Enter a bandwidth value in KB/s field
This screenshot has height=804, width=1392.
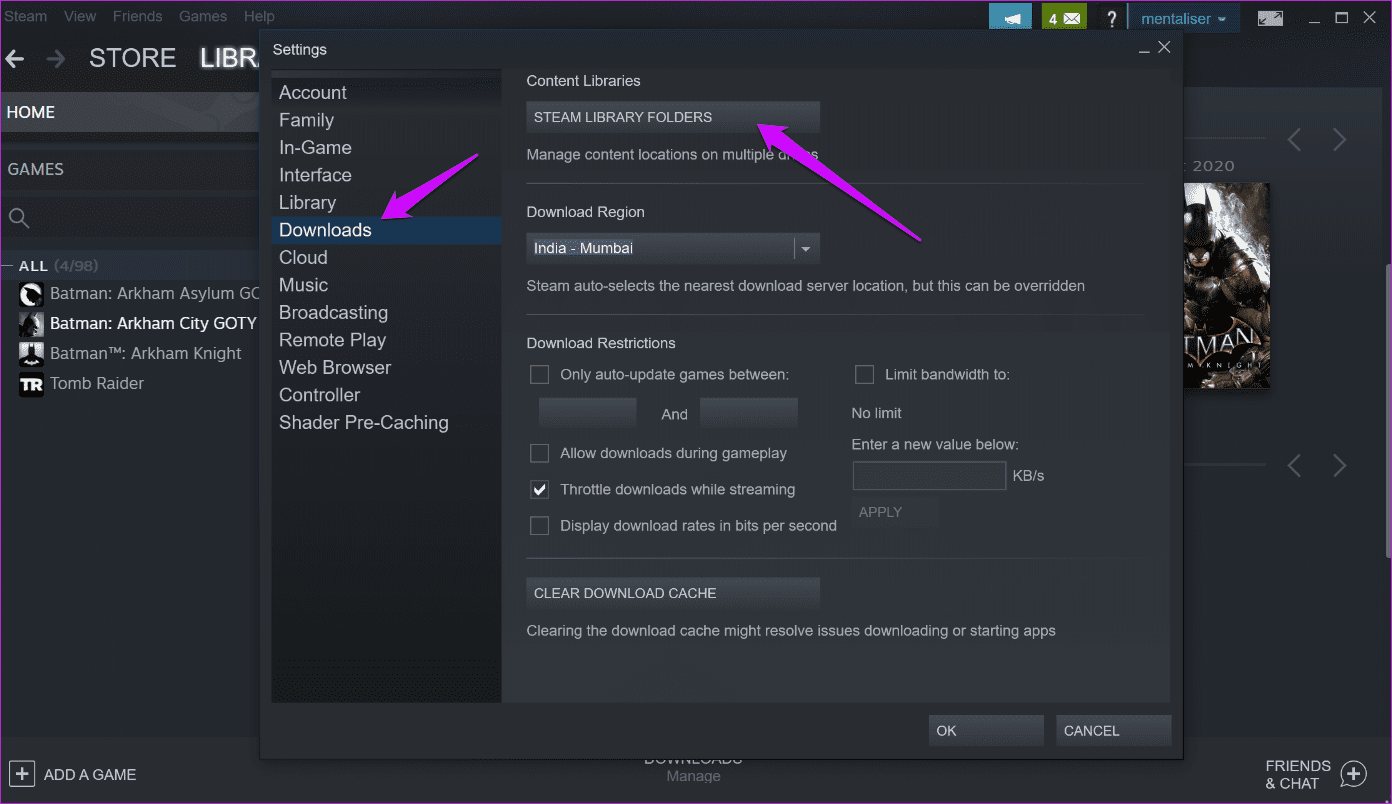pyautogui.click(x=928, y=475)
